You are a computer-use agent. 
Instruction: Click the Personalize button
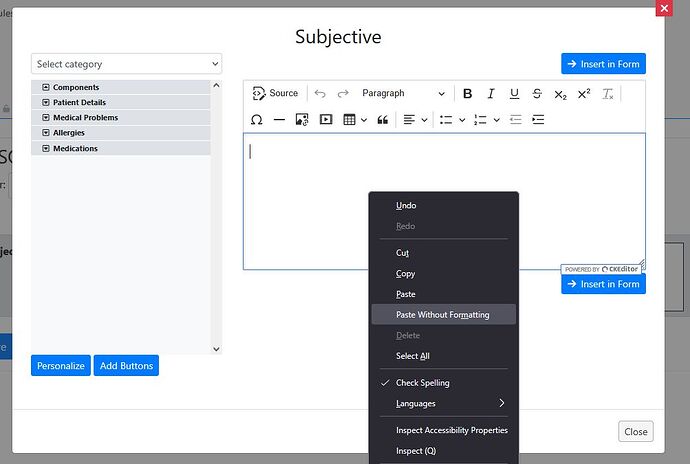click(x=61, y=366)
